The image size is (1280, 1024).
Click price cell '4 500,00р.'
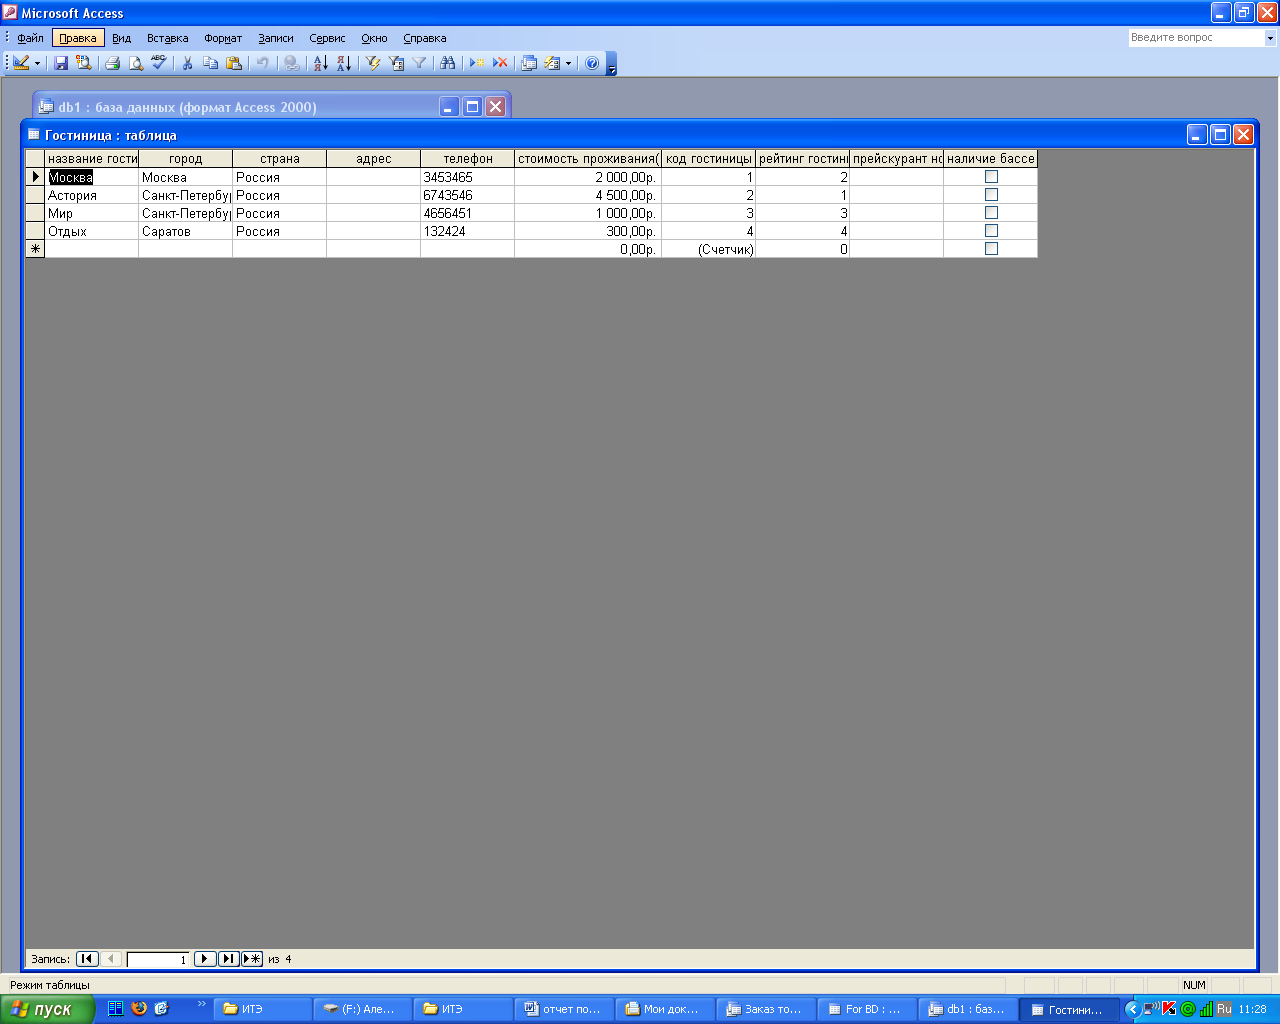588,195
